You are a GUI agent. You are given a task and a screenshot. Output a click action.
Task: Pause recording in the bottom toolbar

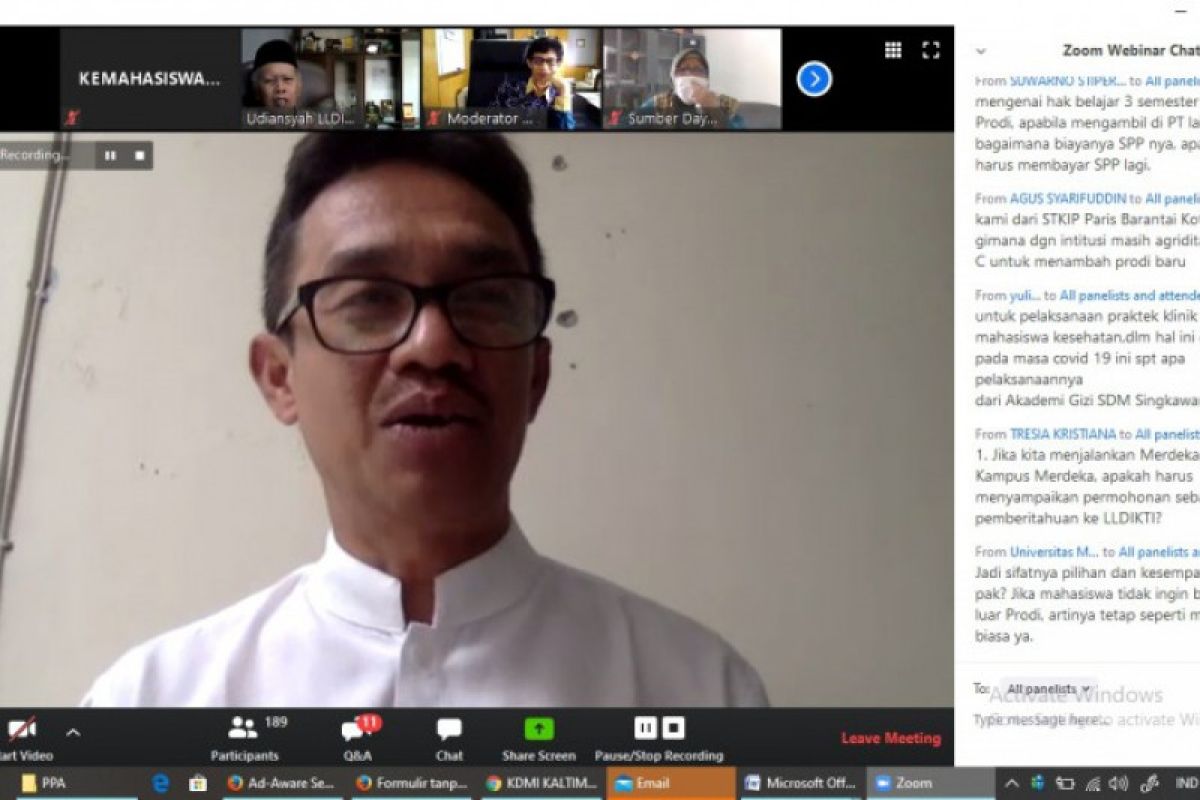(645, 728)
